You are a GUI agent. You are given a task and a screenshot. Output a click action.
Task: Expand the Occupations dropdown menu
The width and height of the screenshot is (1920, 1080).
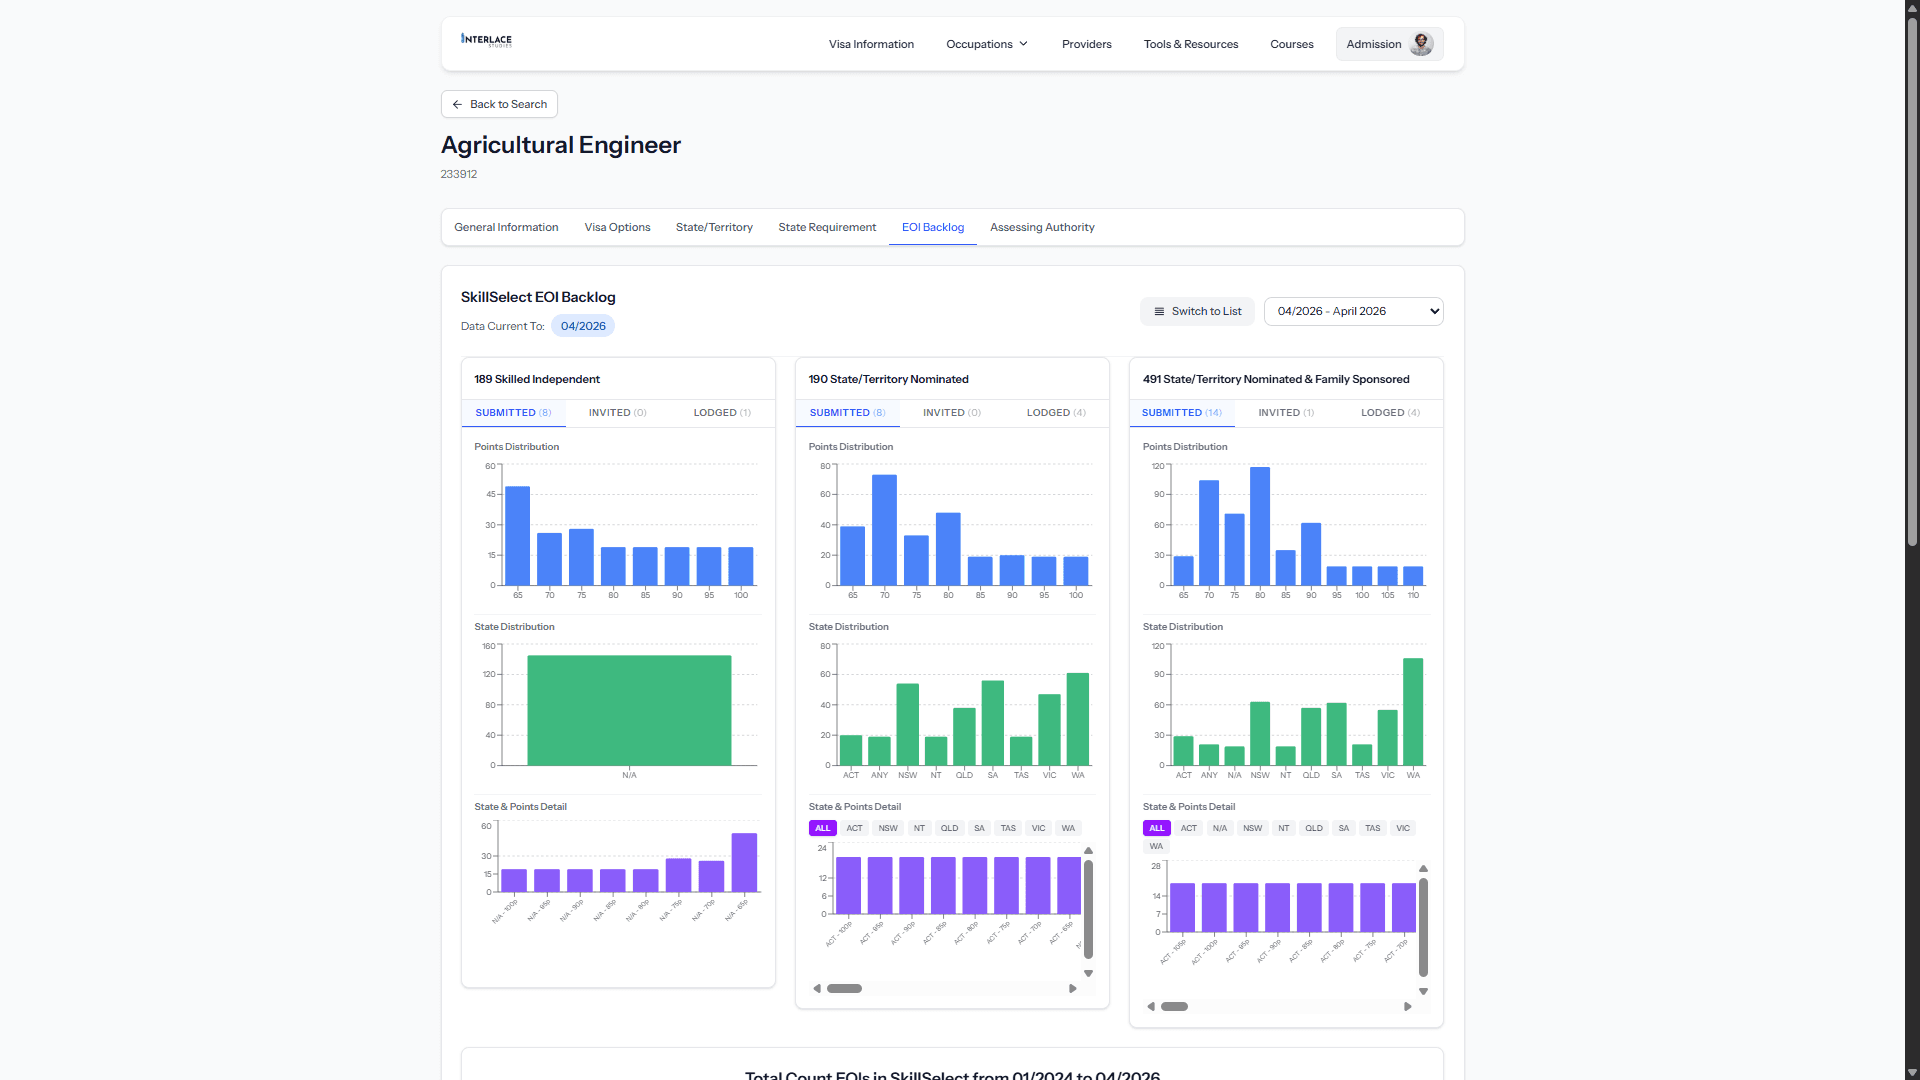(987, 44)
